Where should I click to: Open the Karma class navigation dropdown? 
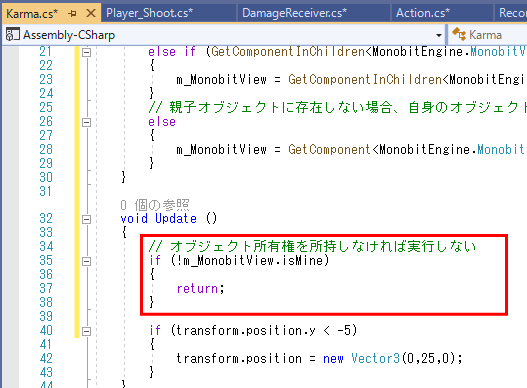[x=487, y=35]
